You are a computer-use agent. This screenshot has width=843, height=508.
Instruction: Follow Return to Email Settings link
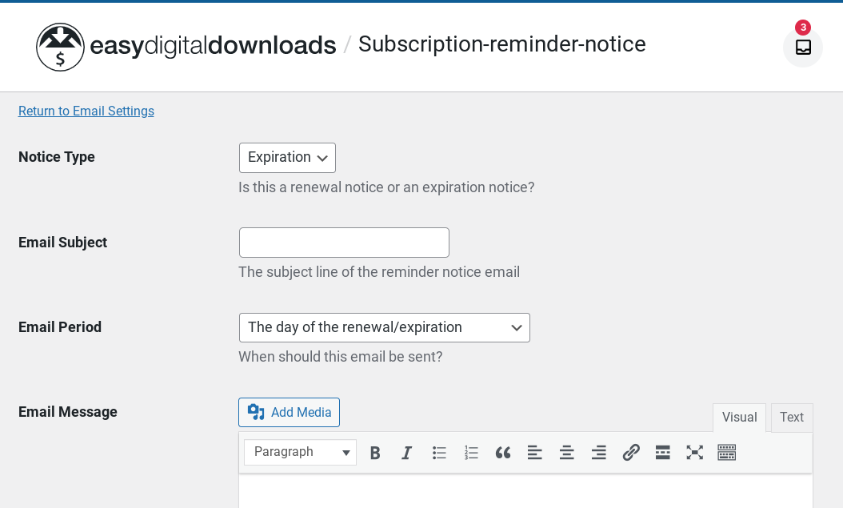click(86, 111)
